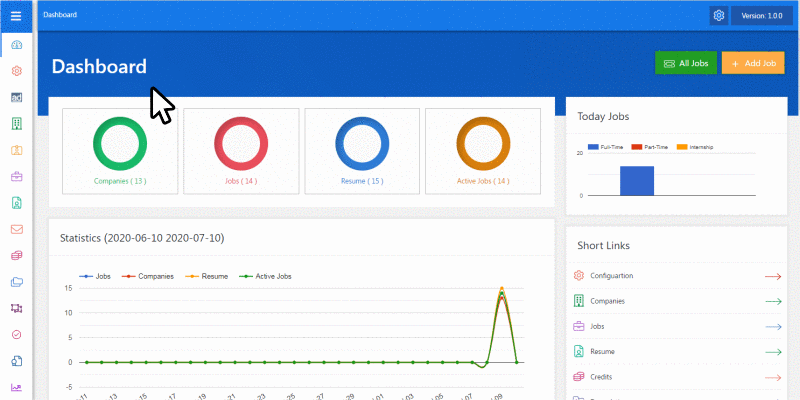Click the orange Add Job button
Image resolution: width=800 pixels, height=400 pixels.
(753, 63)
